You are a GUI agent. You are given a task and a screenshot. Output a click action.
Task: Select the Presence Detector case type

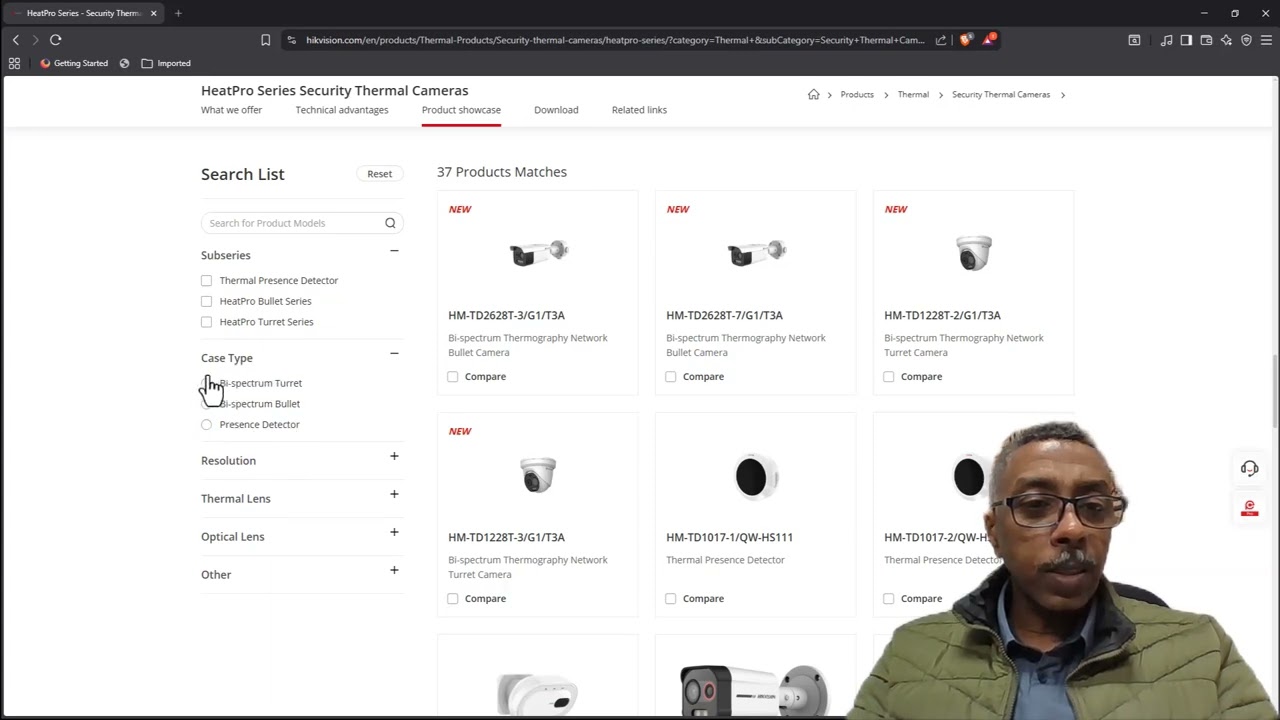(x=206, y=425)
